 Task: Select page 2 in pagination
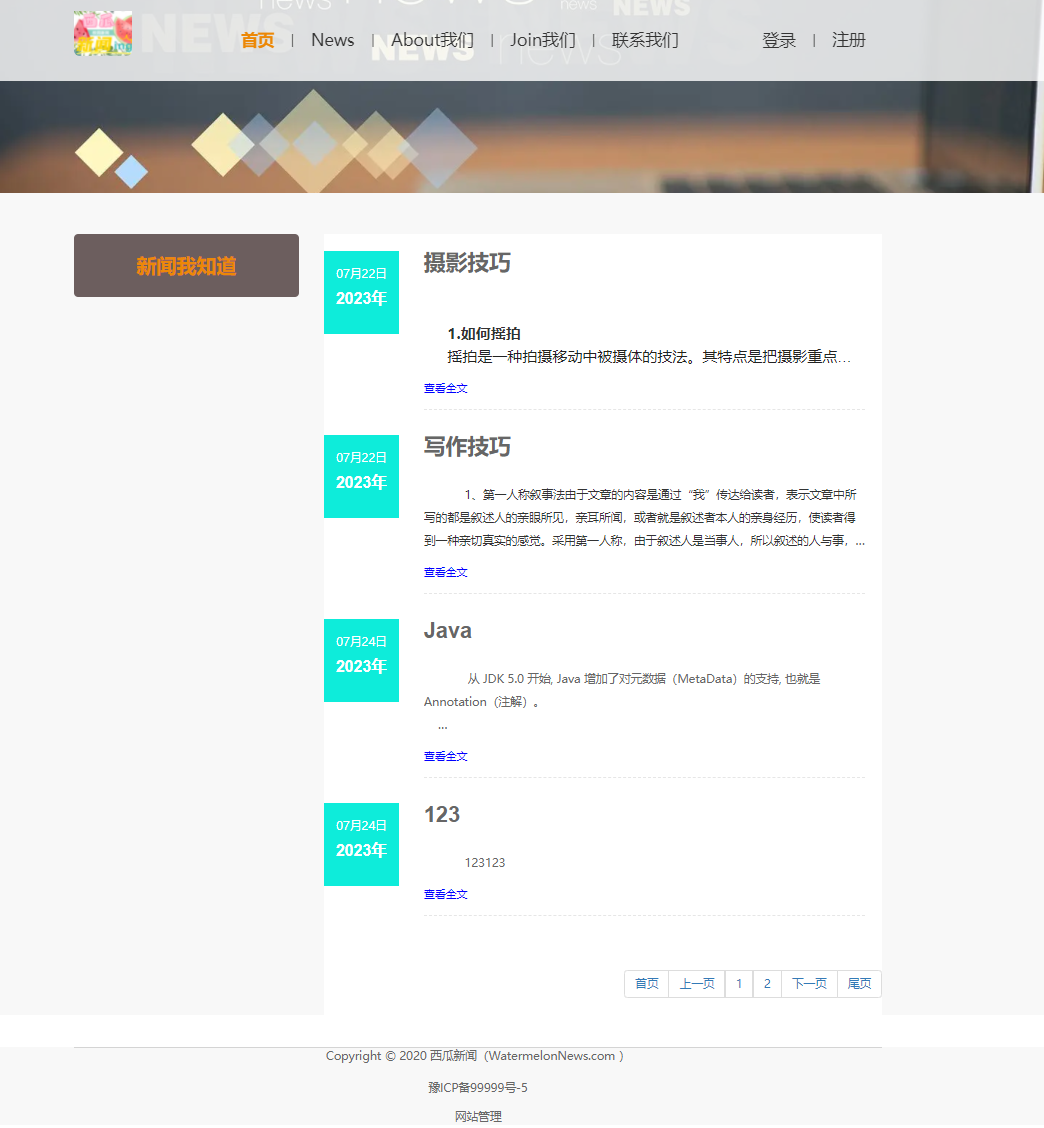click(767, 984)
